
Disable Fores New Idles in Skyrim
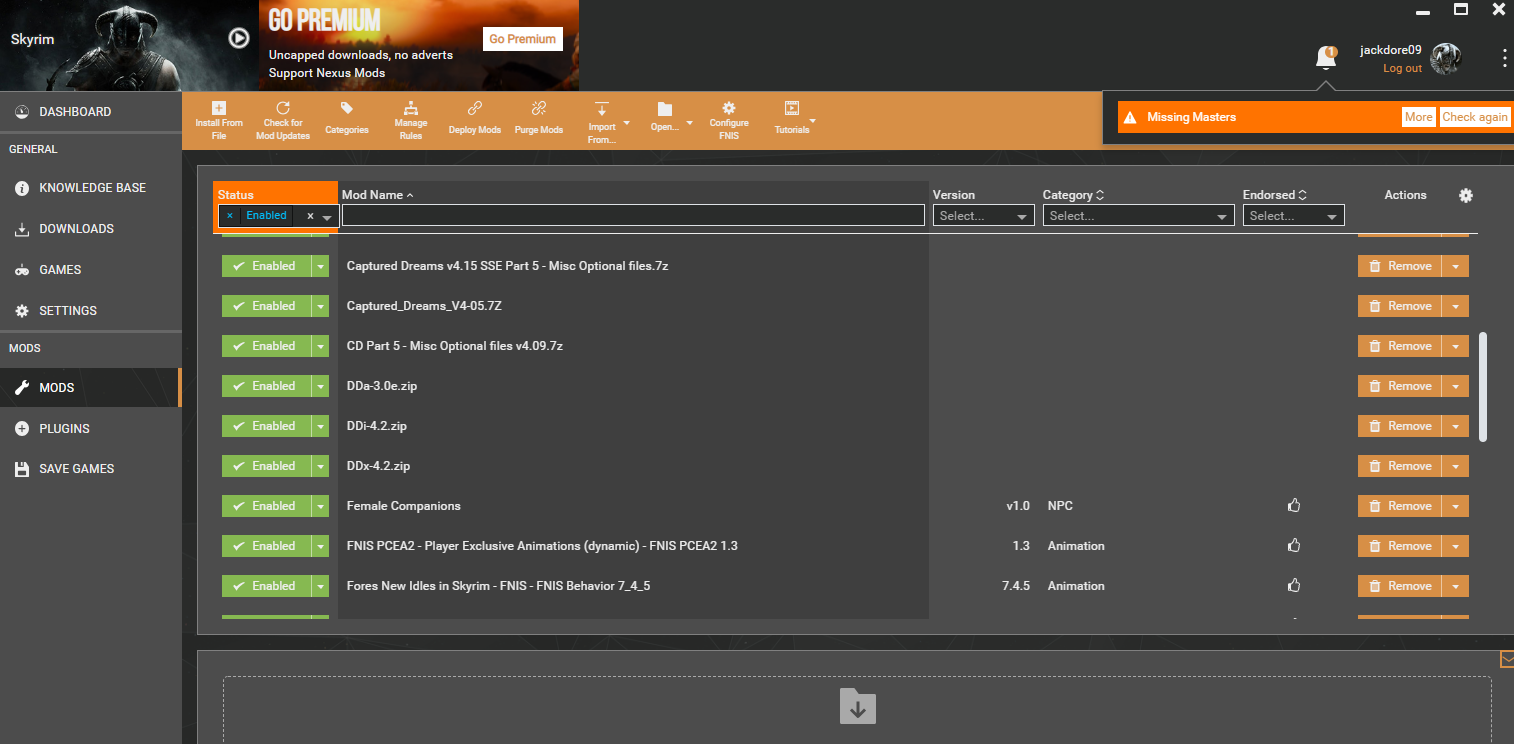tap(266, 586)
